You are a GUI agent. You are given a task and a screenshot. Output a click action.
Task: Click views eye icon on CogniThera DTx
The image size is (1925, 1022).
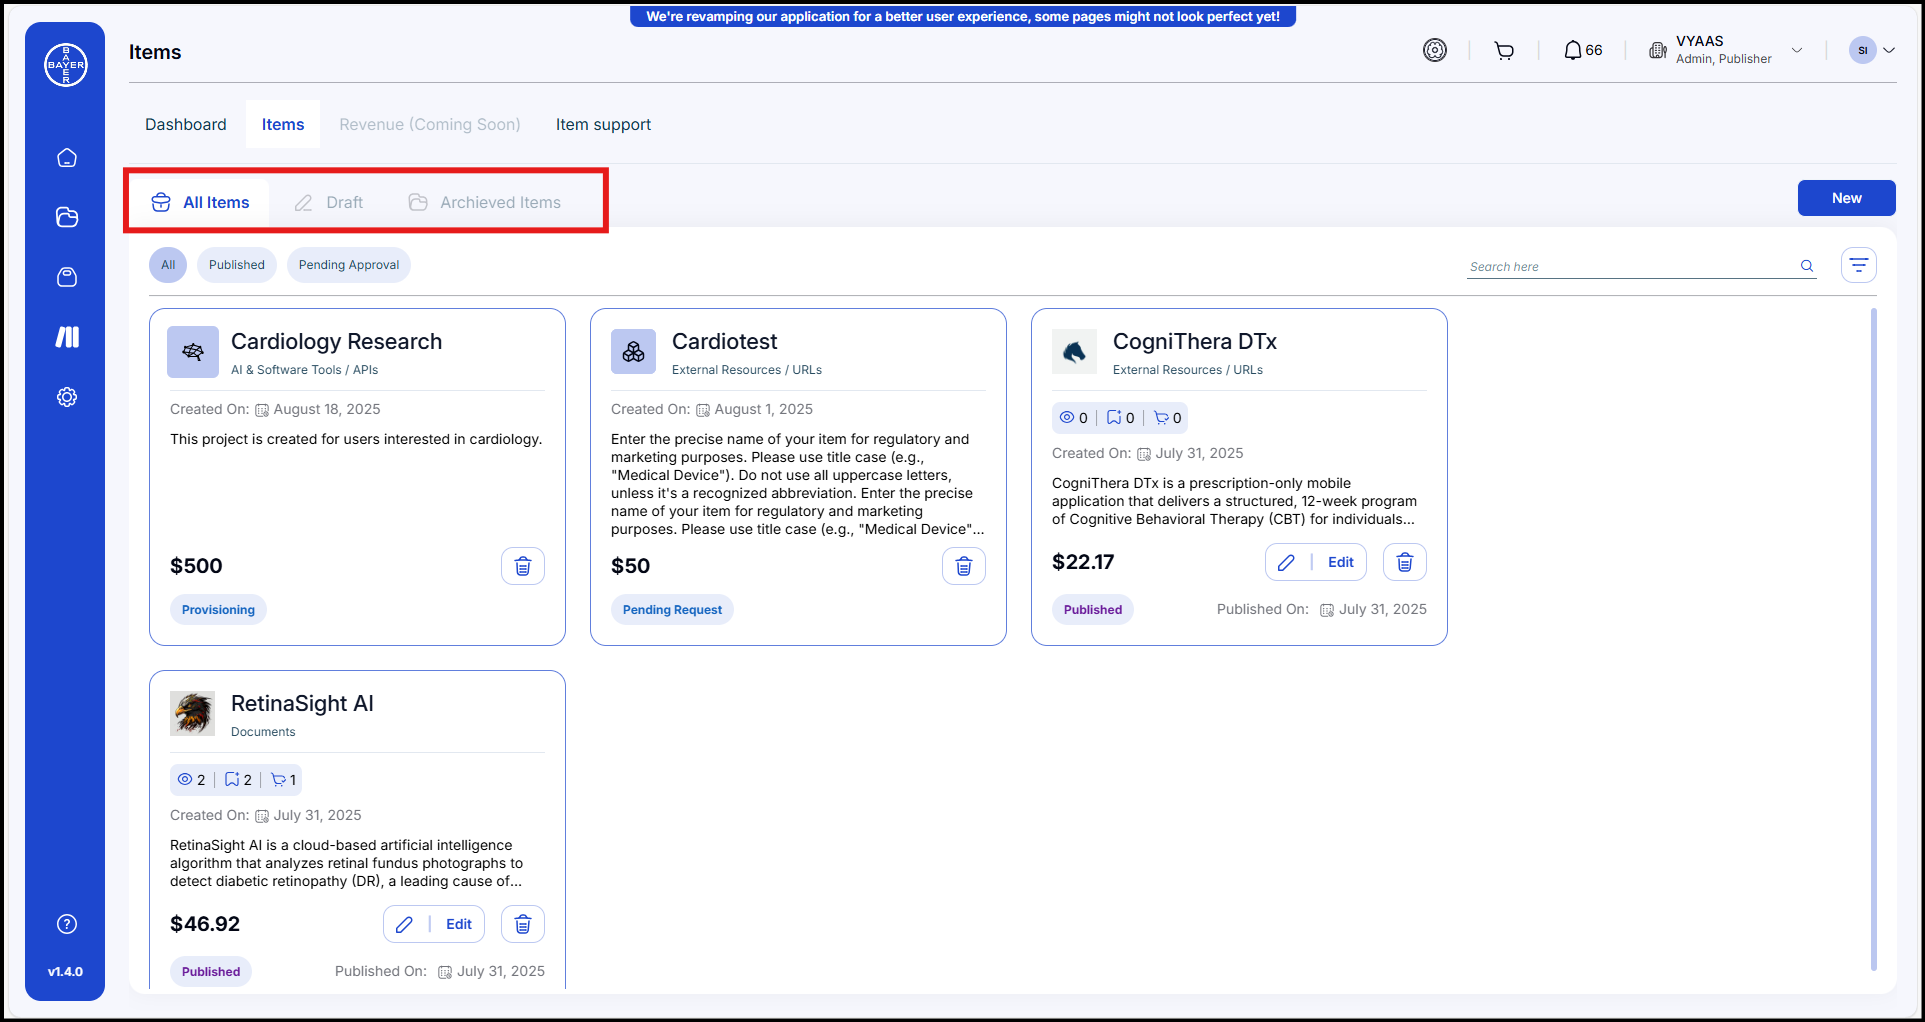pyautogui.click(x=1067, y=418)
